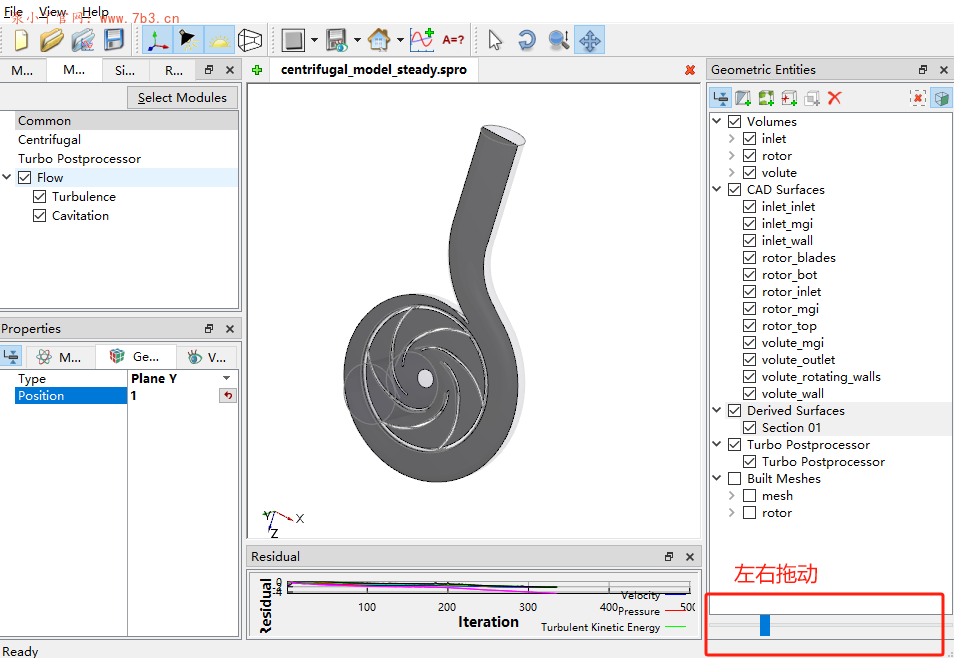
Task: Open the Plane Y type dropdown
Action: (x=227, y=379)
